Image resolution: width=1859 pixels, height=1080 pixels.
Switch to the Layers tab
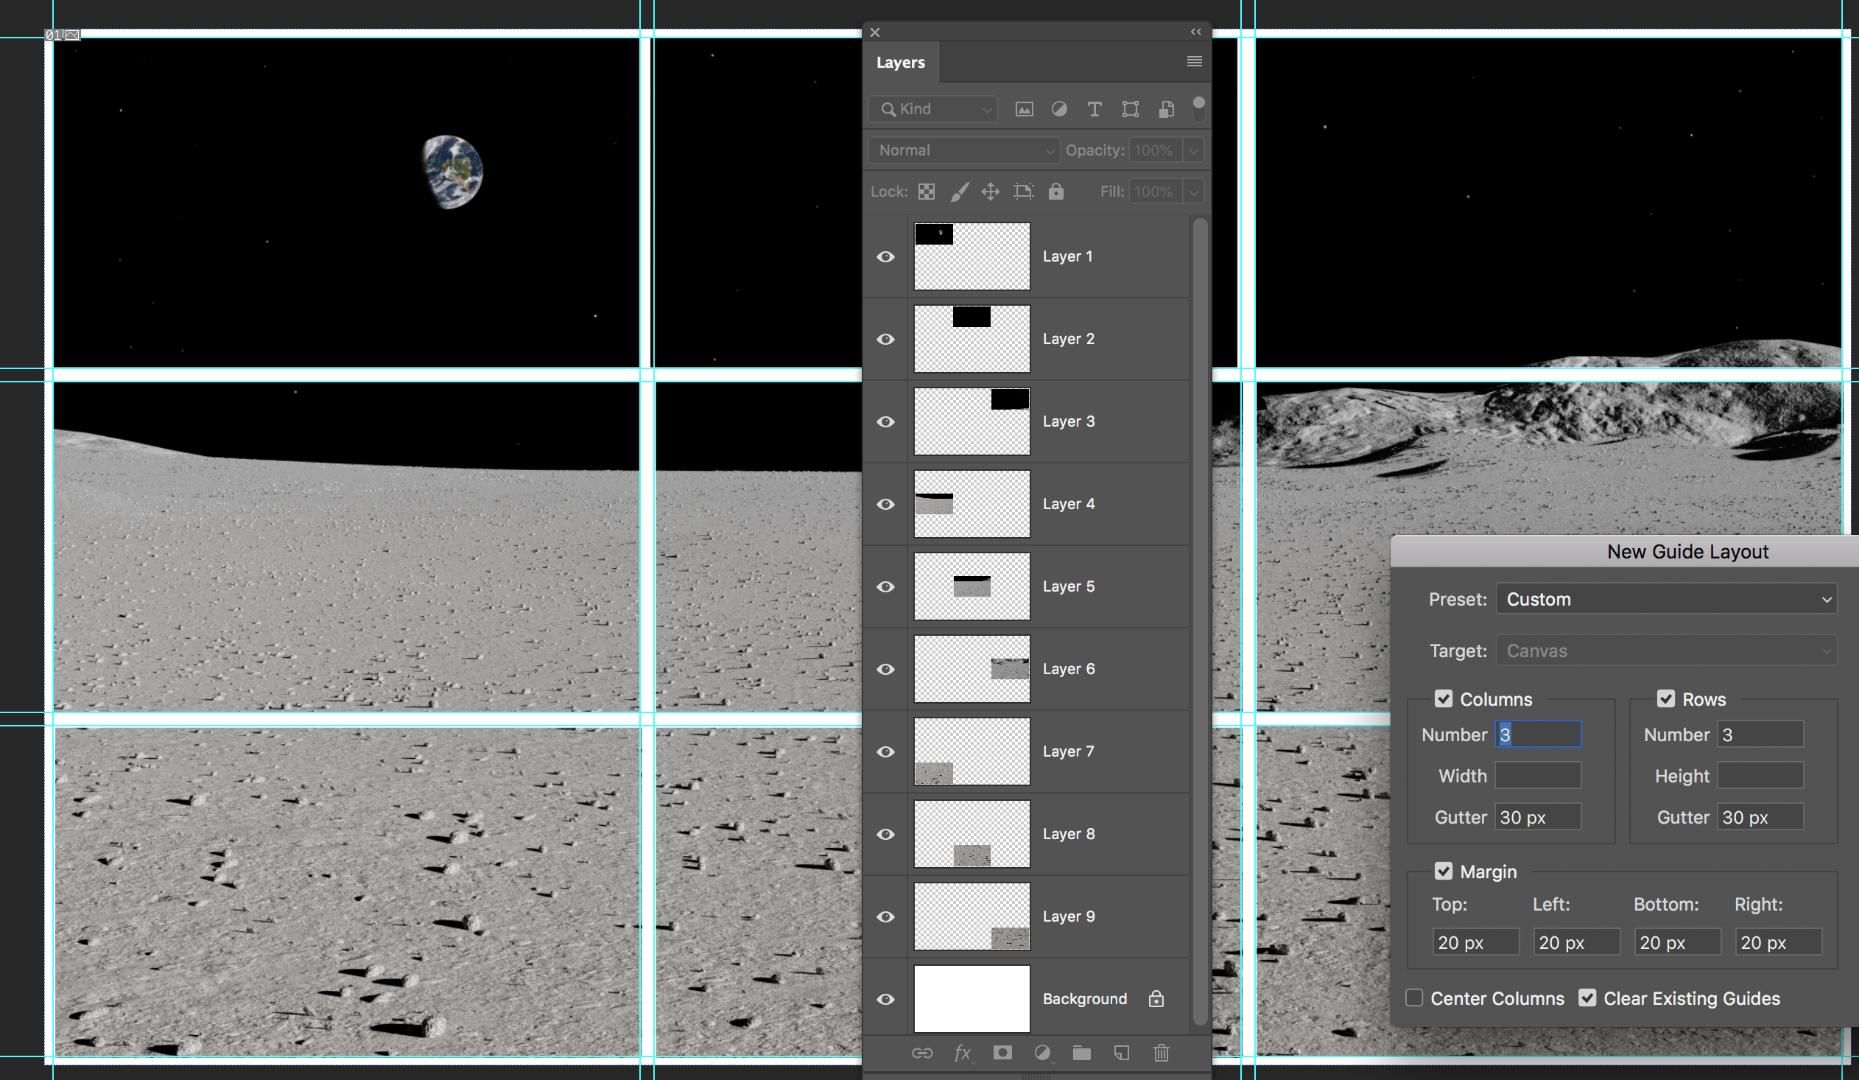pyautogui.click(x=900, y=62)
